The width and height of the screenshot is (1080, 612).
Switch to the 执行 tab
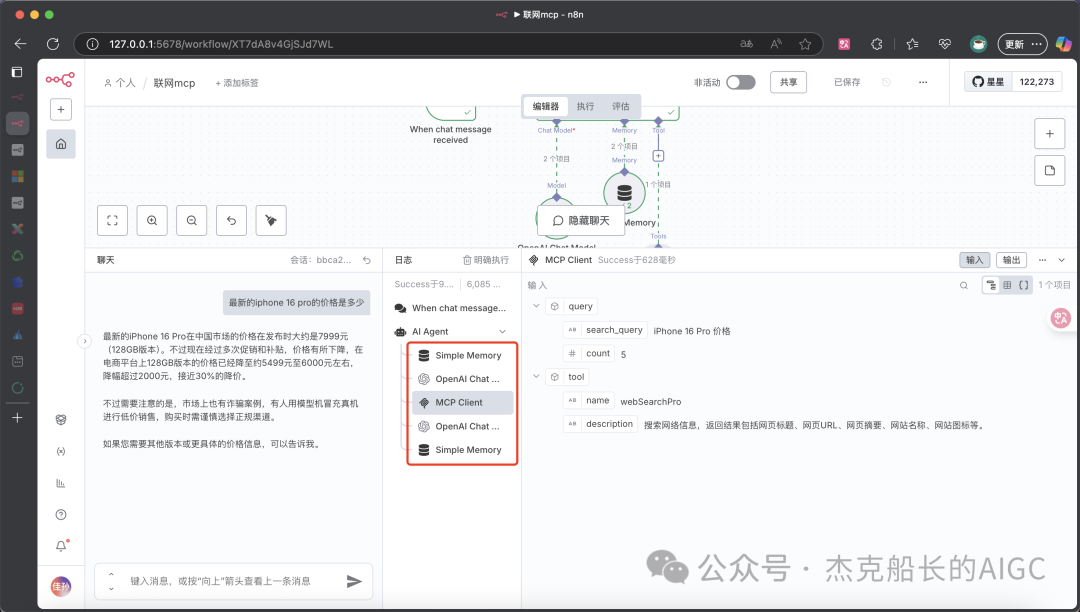(x=585, y=106)
